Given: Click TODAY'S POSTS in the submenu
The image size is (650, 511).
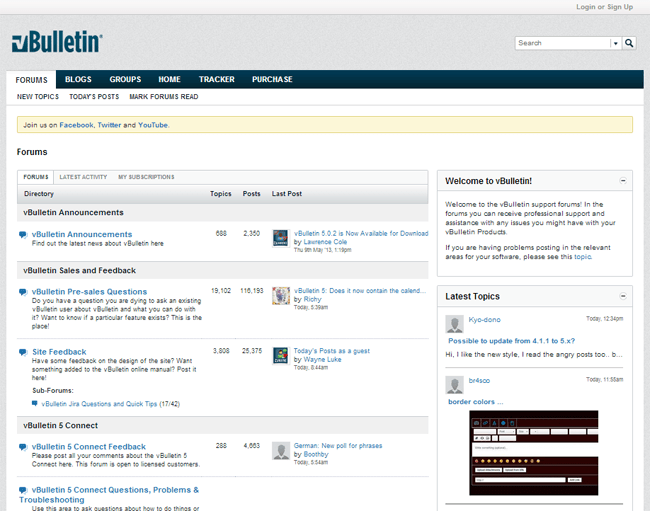Looking at the screenshot, I should click(x=94, y=97).
